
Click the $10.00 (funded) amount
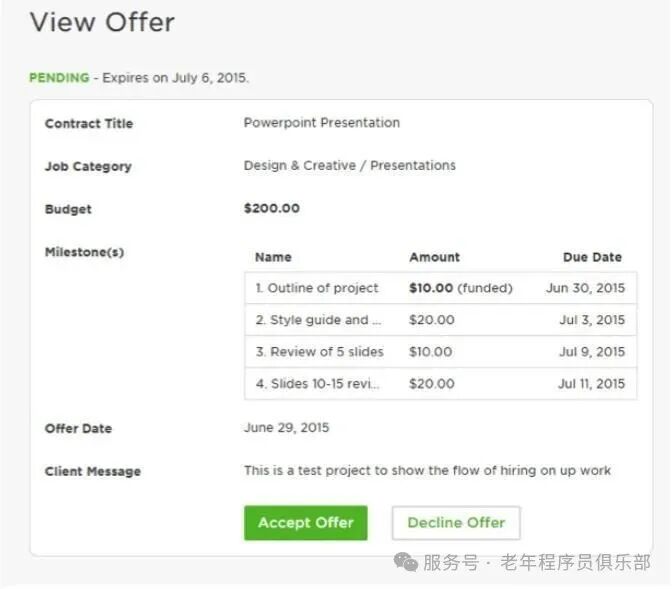tap(460, 288)
